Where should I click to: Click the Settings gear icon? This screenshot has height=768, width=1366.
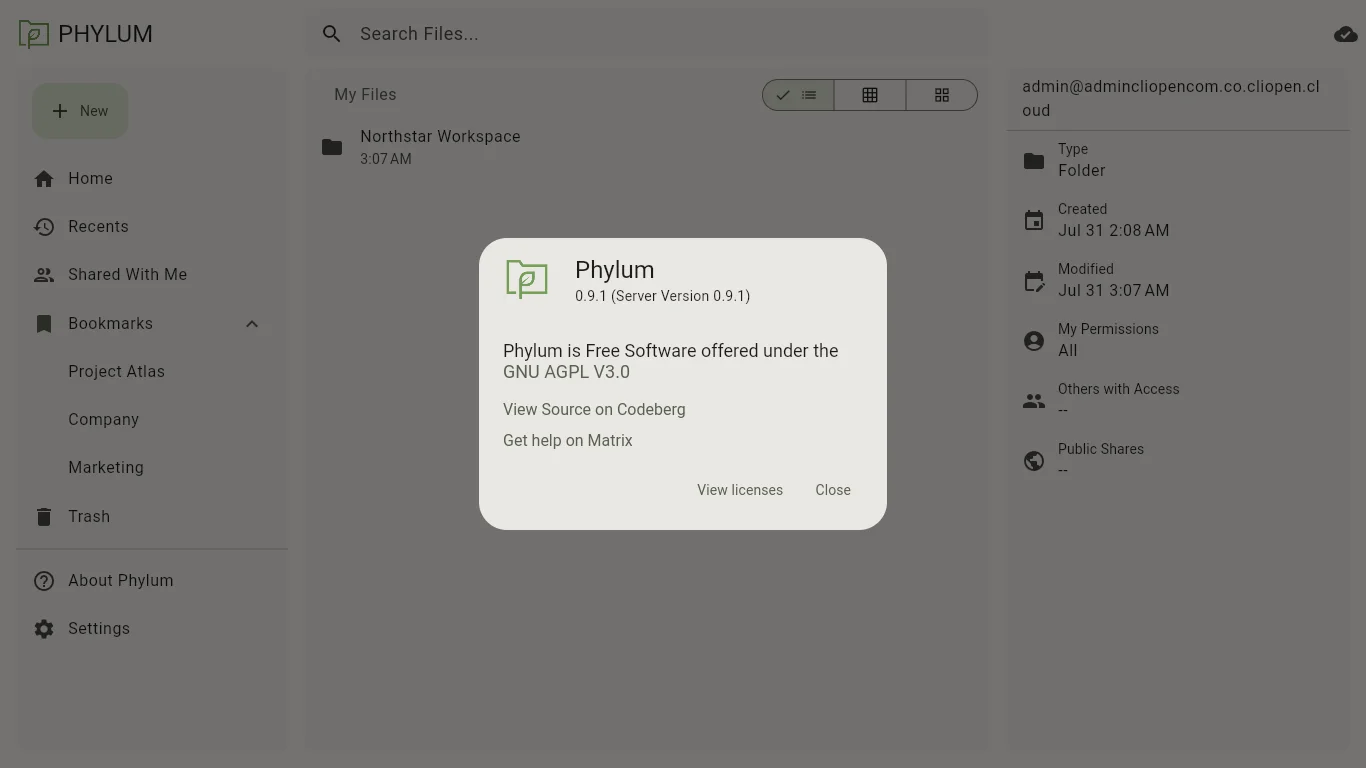tap(44, 629)
